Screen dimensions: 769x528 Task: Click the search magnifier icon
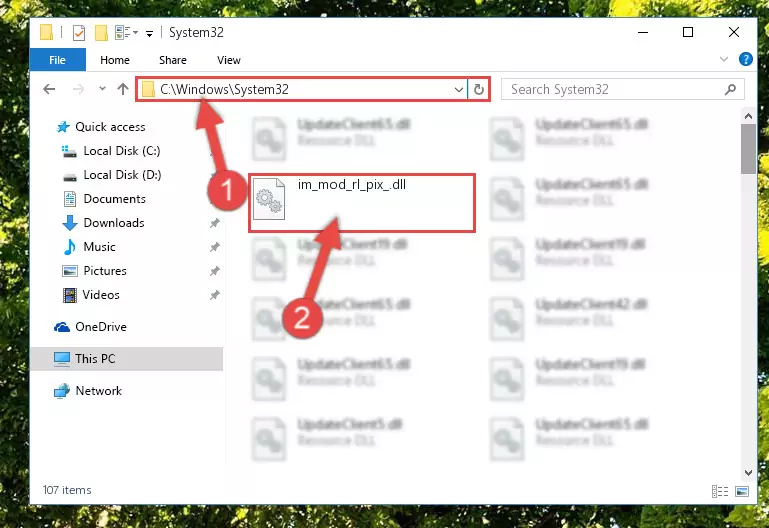(x=730, y=89)
